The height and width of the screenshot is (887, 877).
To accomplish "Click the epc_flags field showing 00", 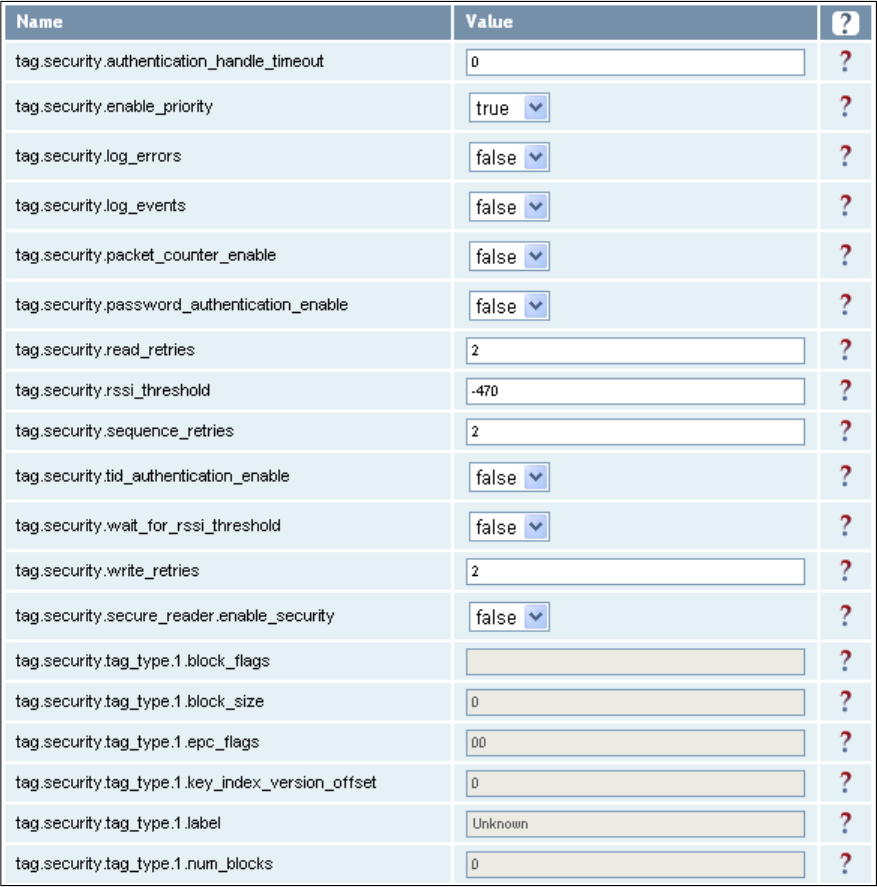I will [x=635, y=743].
